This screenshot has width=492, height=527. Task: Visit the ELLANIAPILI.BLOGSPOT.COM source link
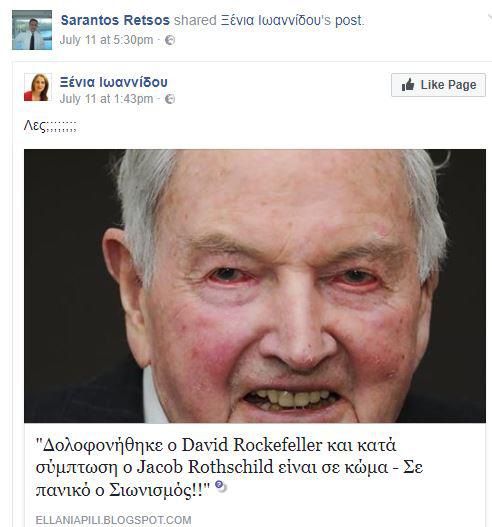113,520
